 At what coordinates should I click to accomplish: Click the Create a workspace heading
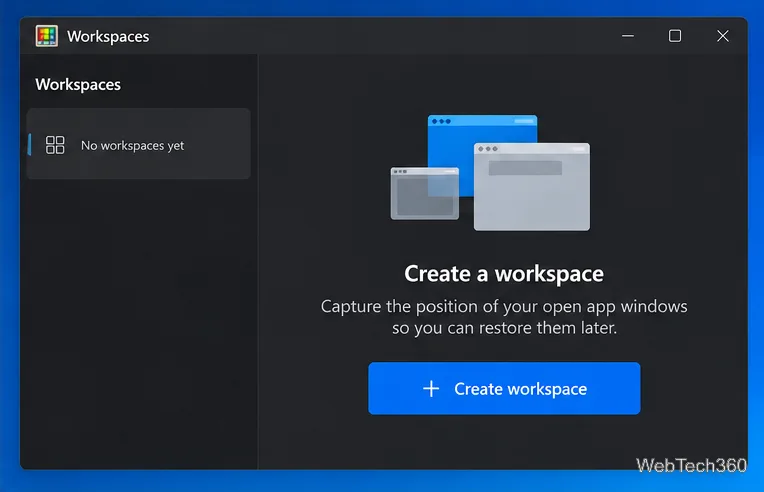[504, 274]
